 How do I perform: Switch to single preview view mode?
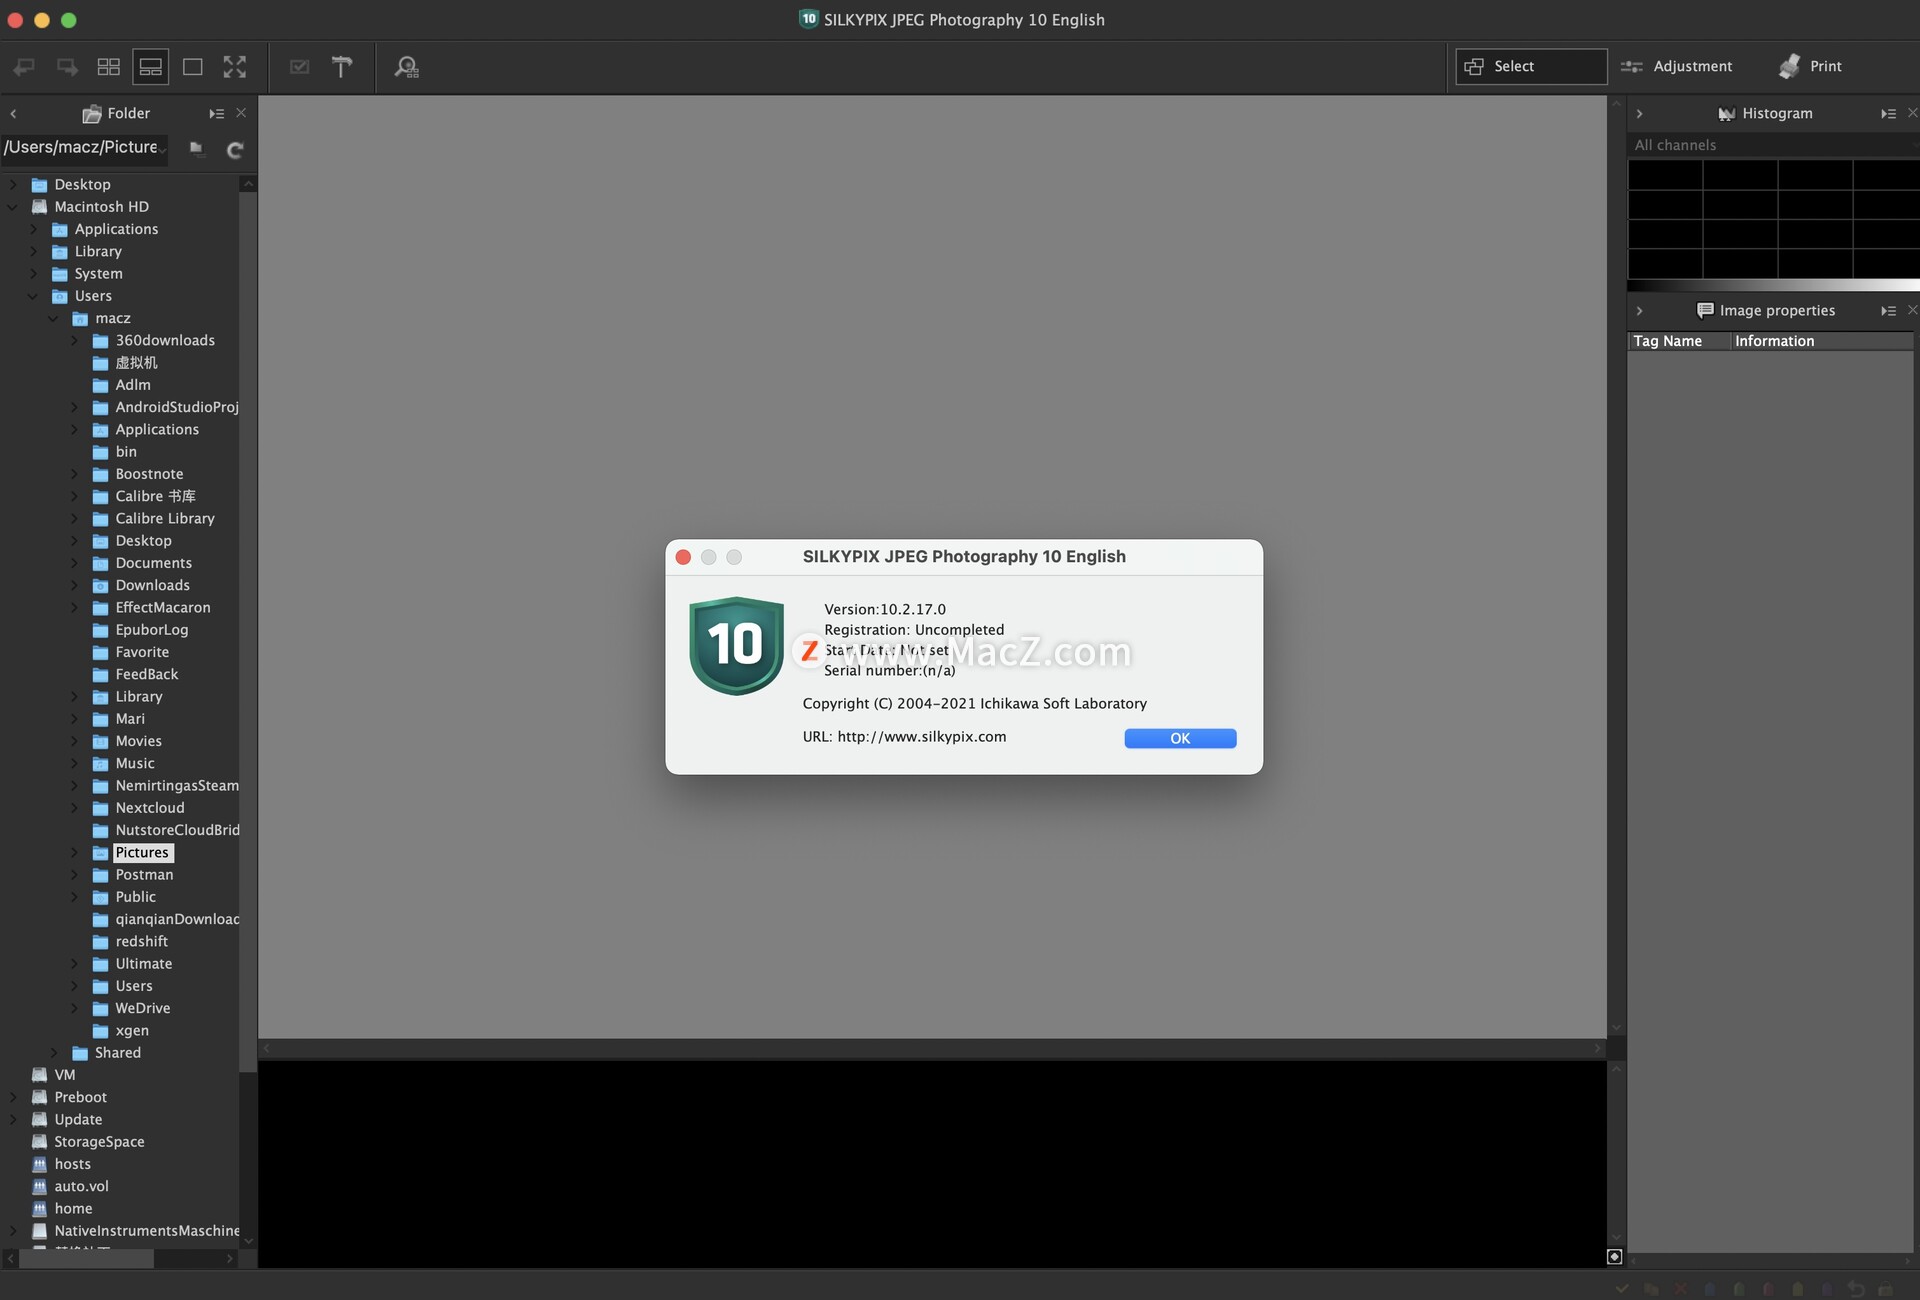(193, 67)
